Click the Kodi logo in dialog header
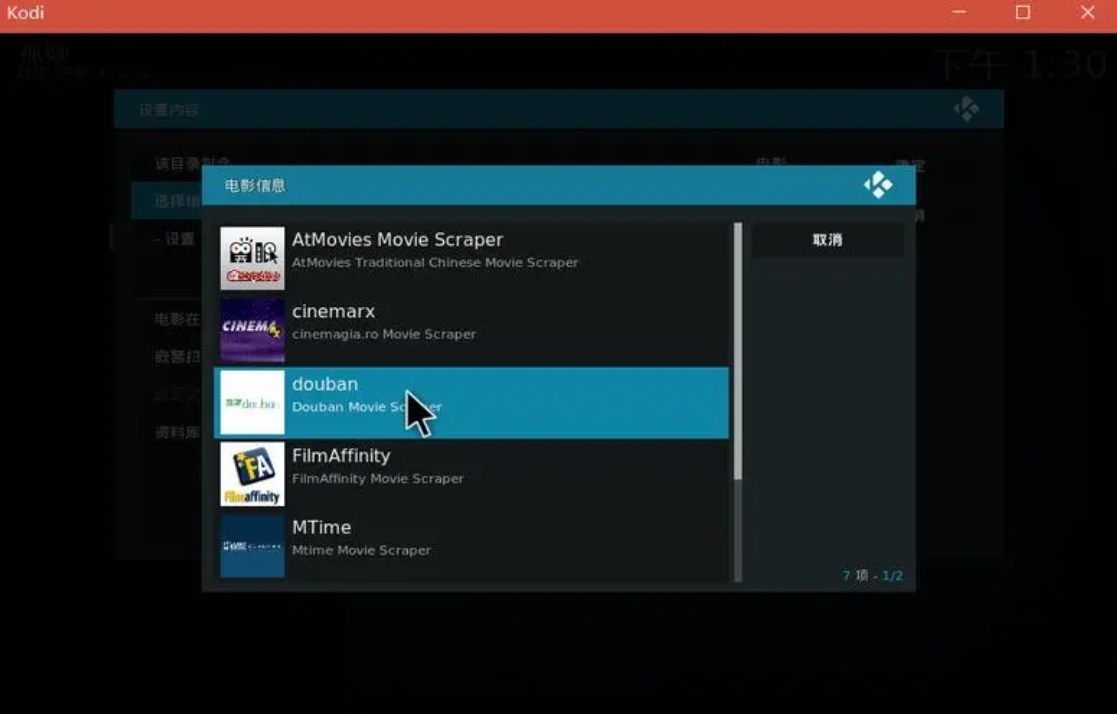1117x714 pixels. click(x=878, y=185)
